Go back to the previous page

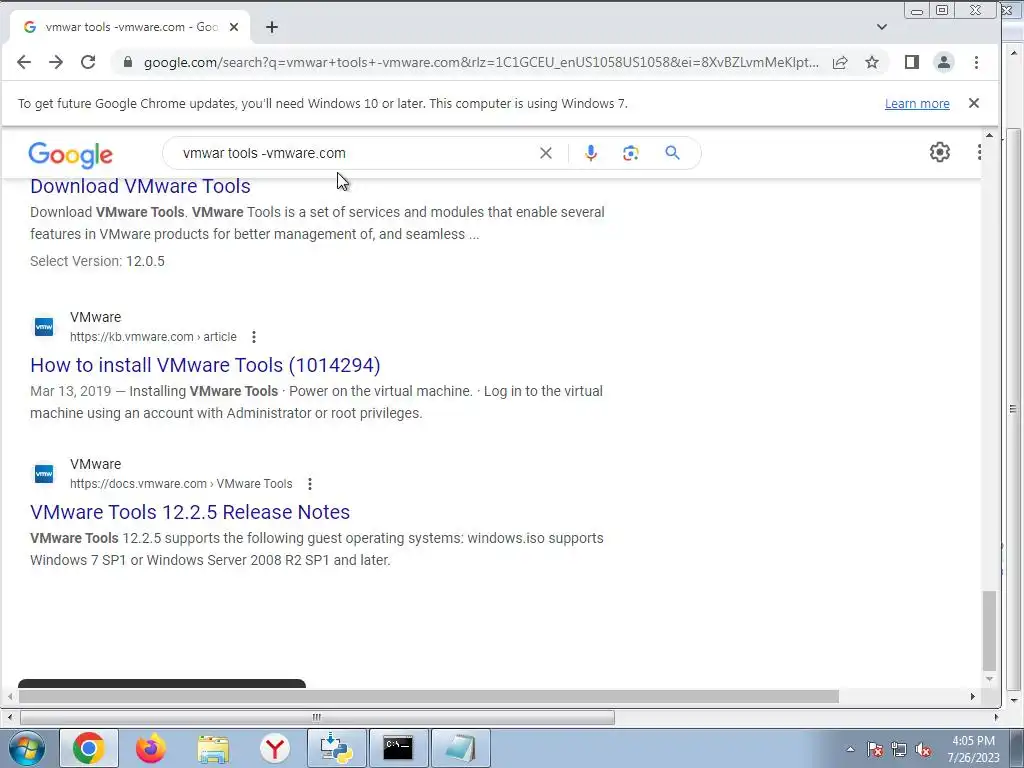point(24,62)
